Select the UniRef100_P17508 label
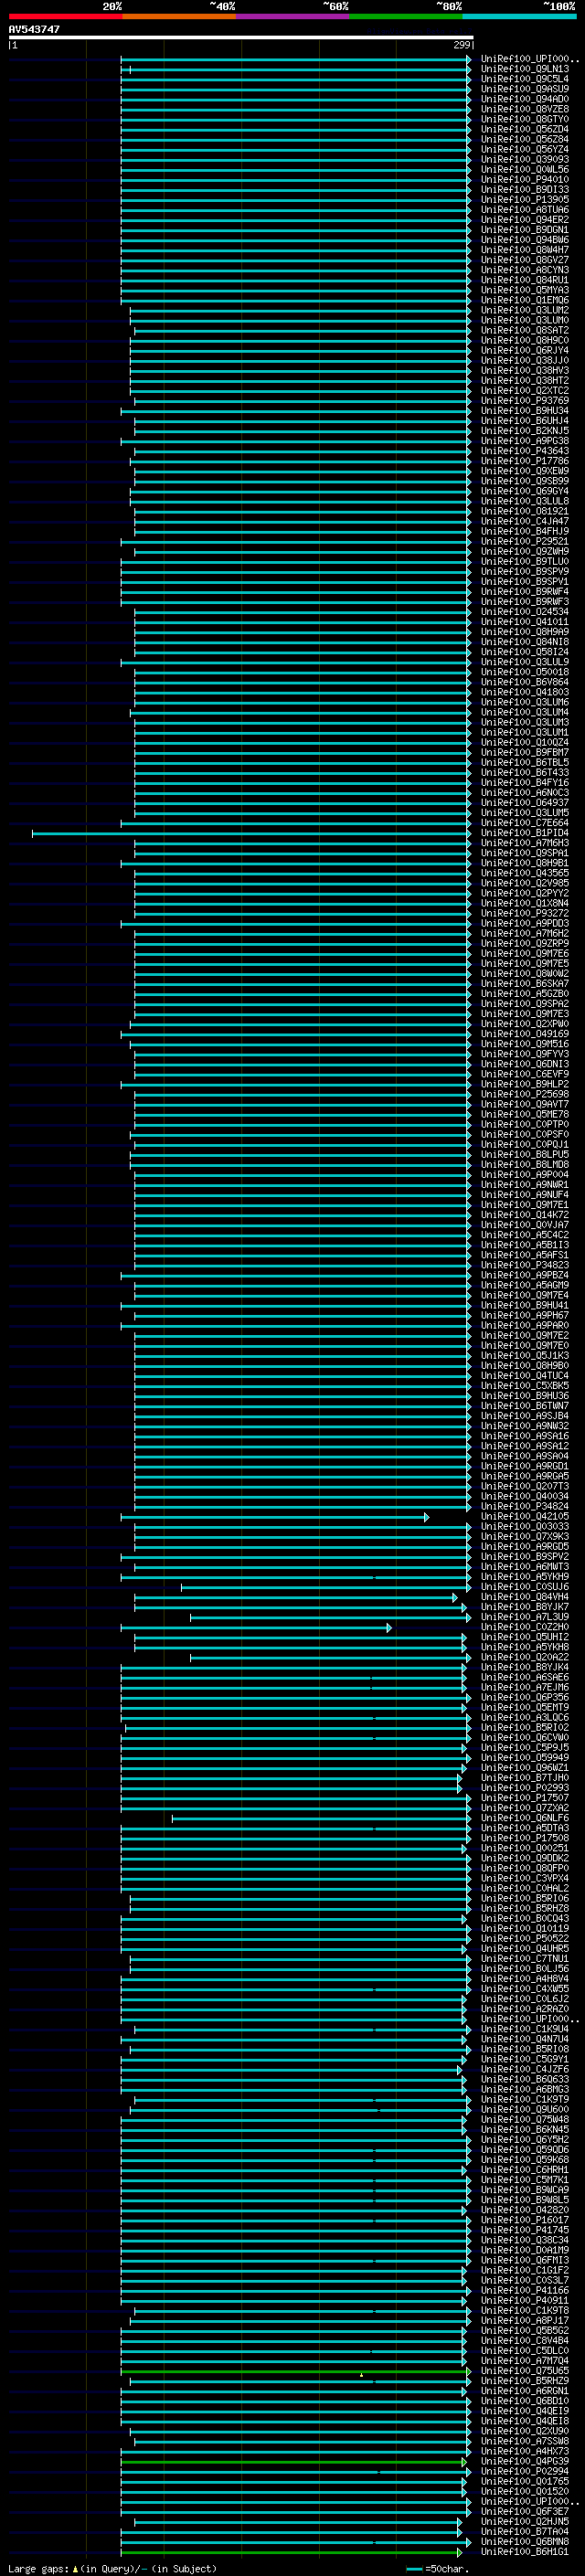585x2576 pixels. coord(525,1838)
